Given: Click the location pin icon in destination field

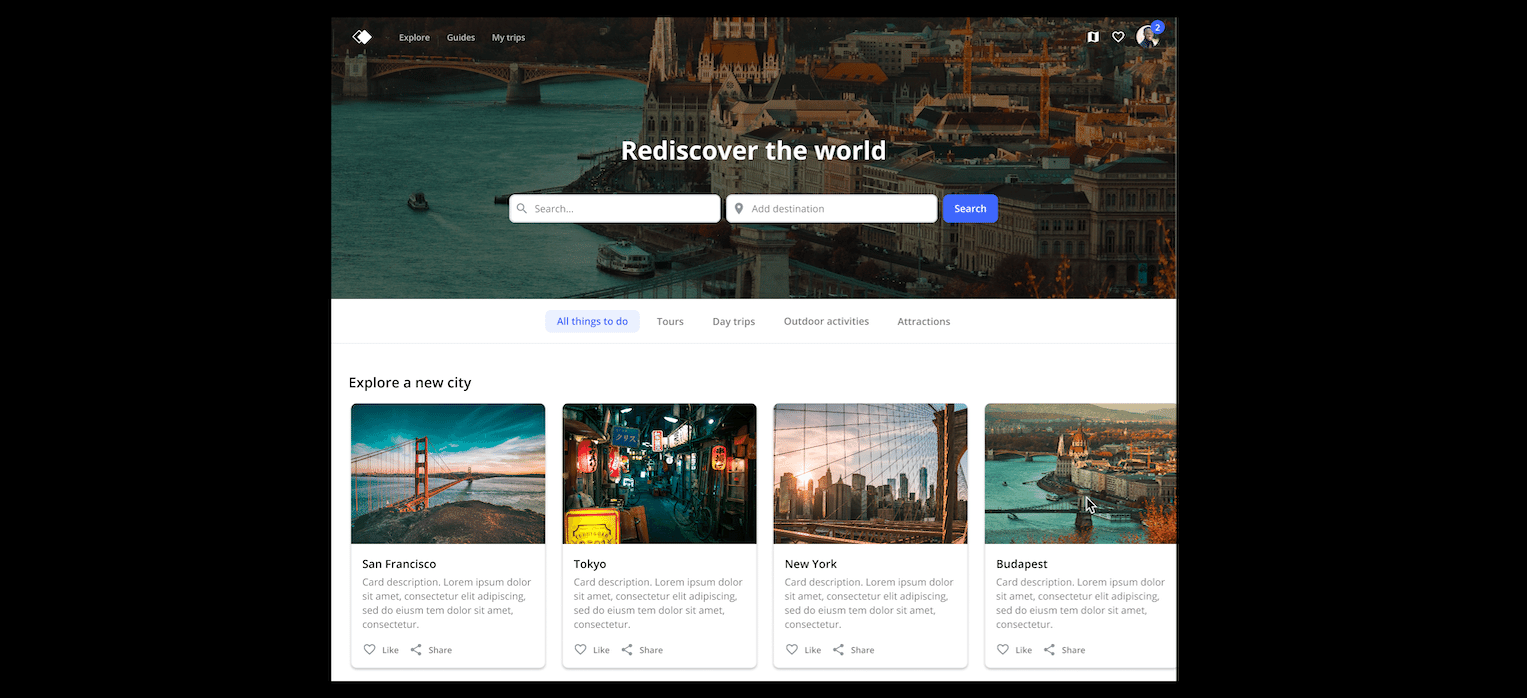Looking at the screenshot, I should 739,209.
